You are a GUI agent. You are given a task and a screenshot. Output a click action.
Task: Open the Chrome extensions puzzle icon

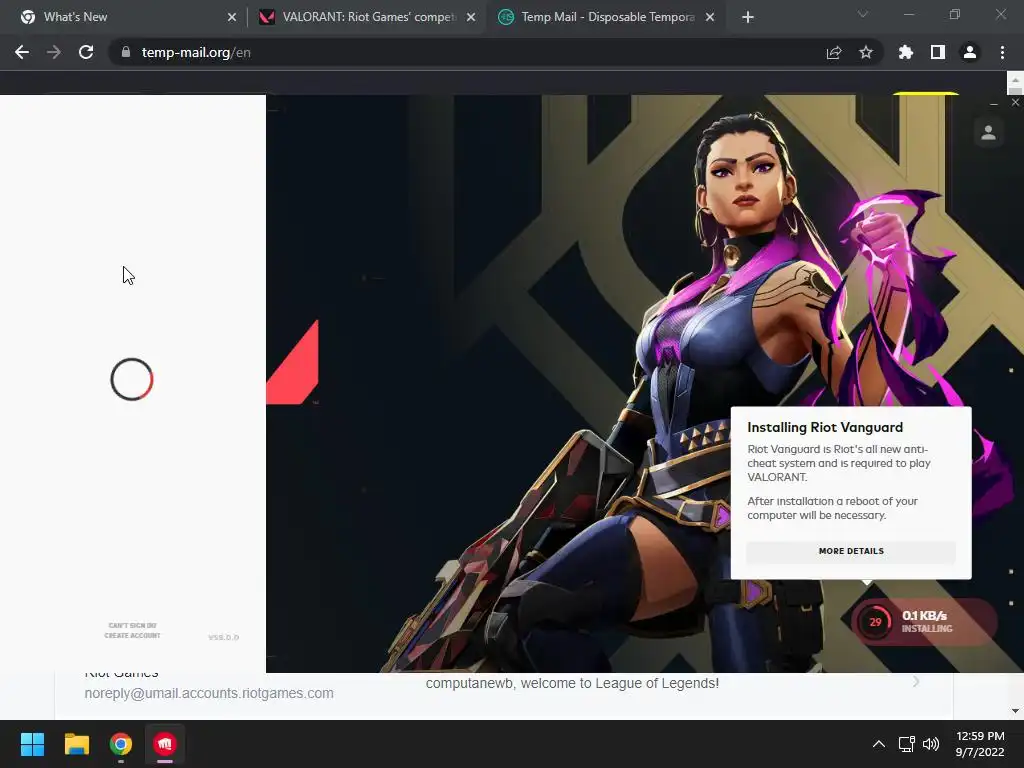pyautogui.click(x=906, y=52)
